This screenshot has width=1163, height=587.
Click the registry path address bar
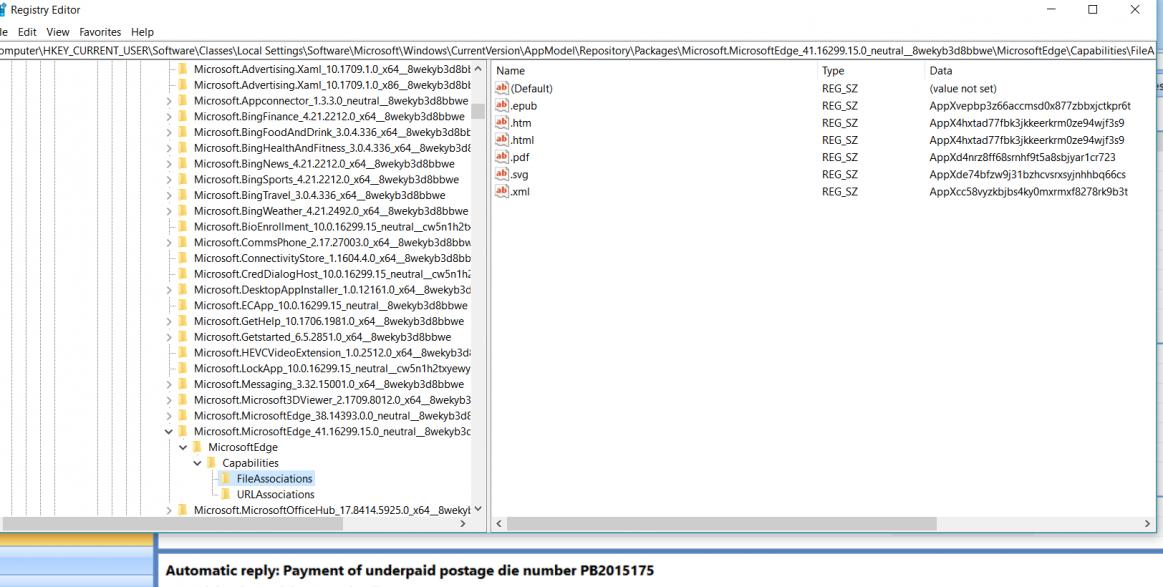(x=579, y=50)
